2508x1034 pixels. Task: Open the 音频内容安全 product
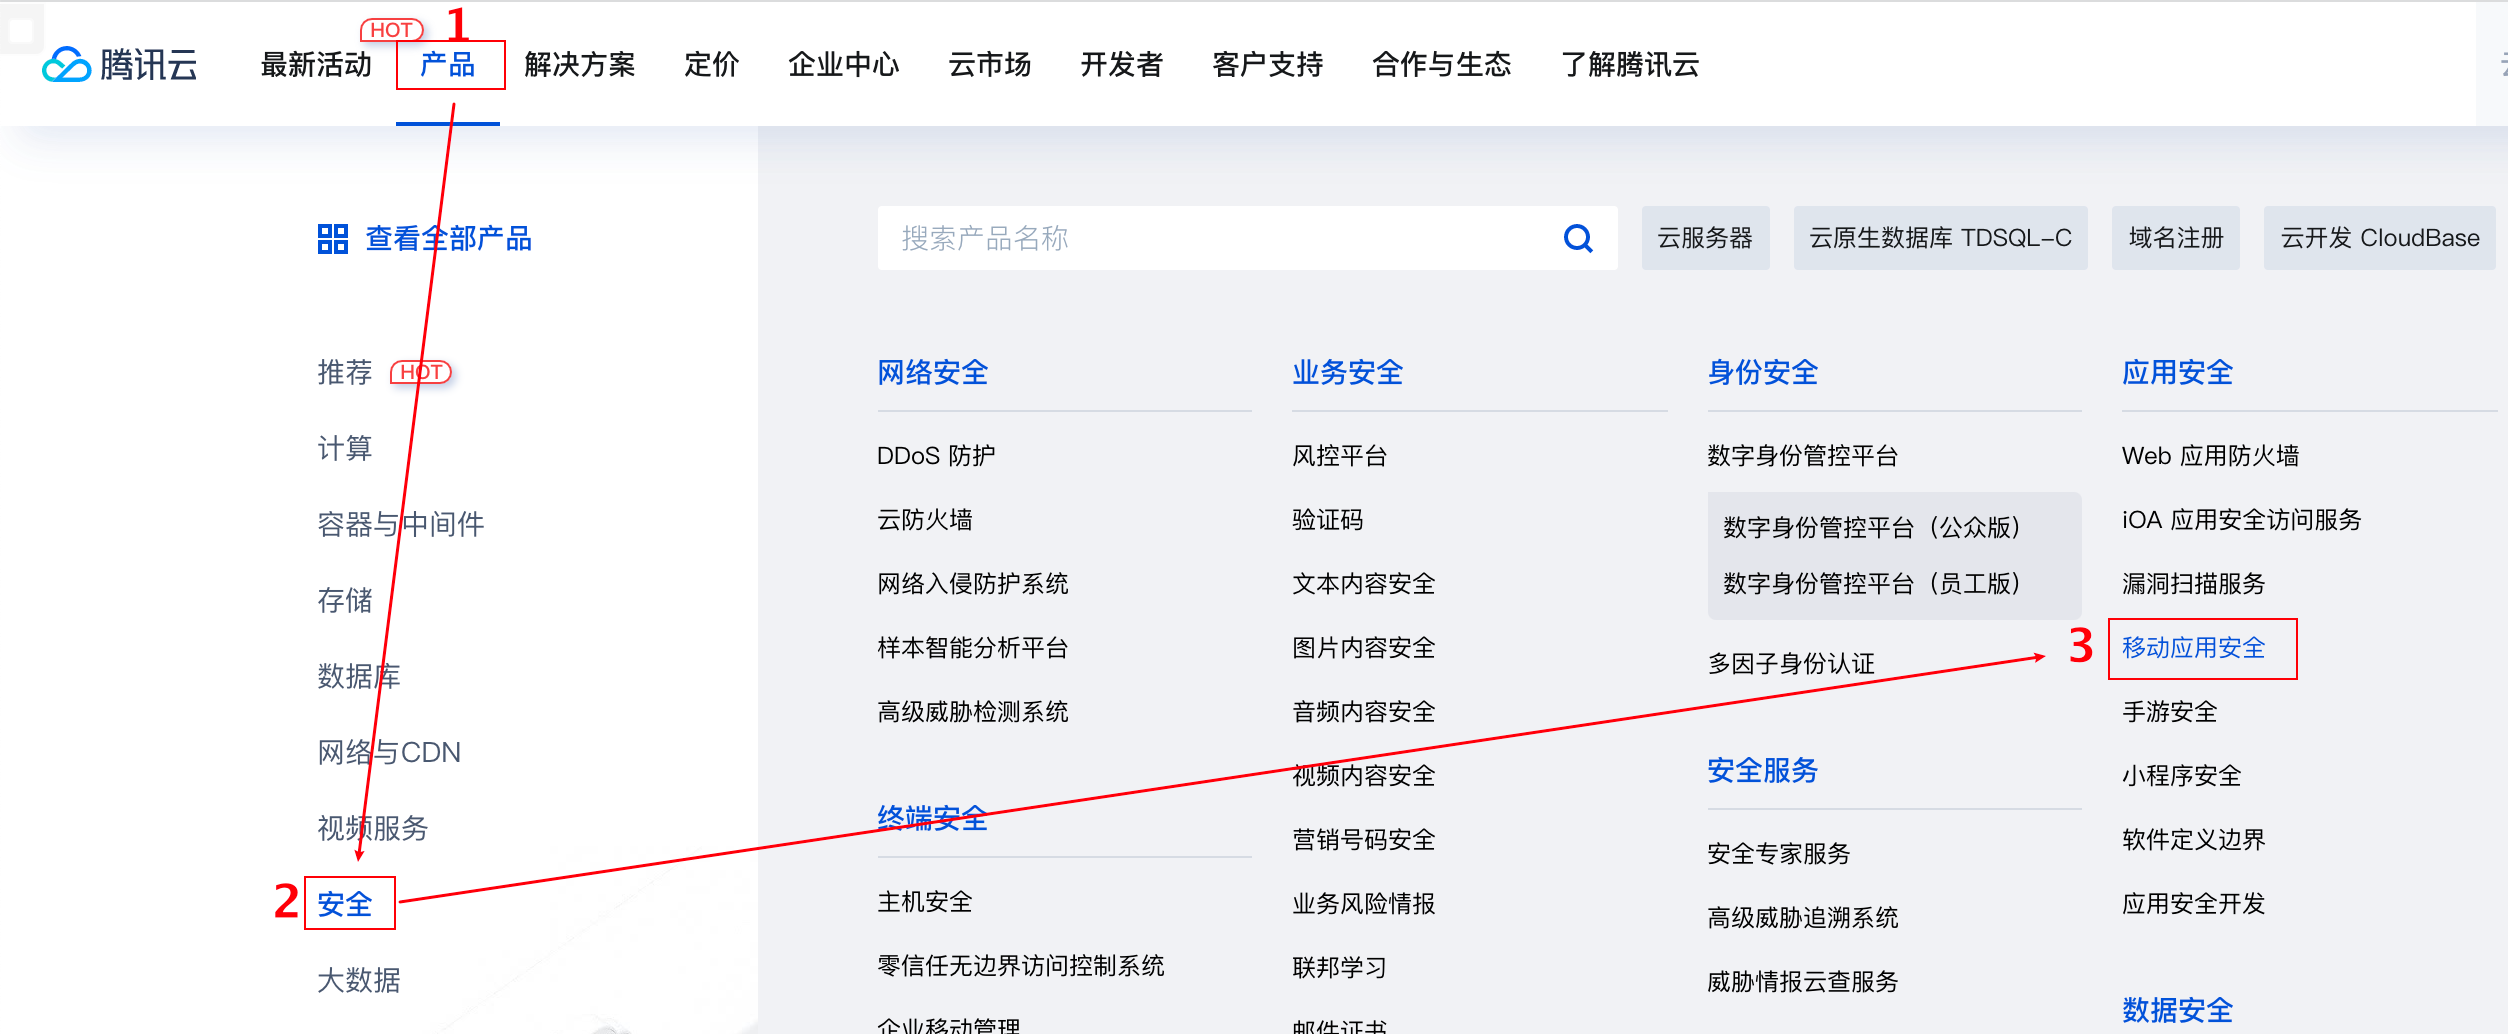coord(1364,712)
